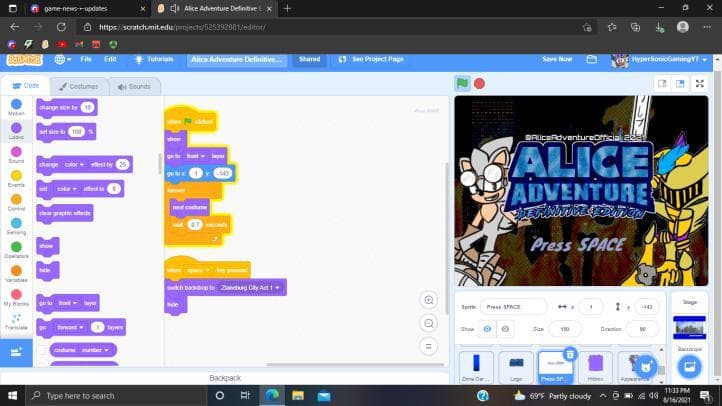Open the HyperSonicGamingYT account menu
This screenshot has height=406, width=722.
coord(659,59)
